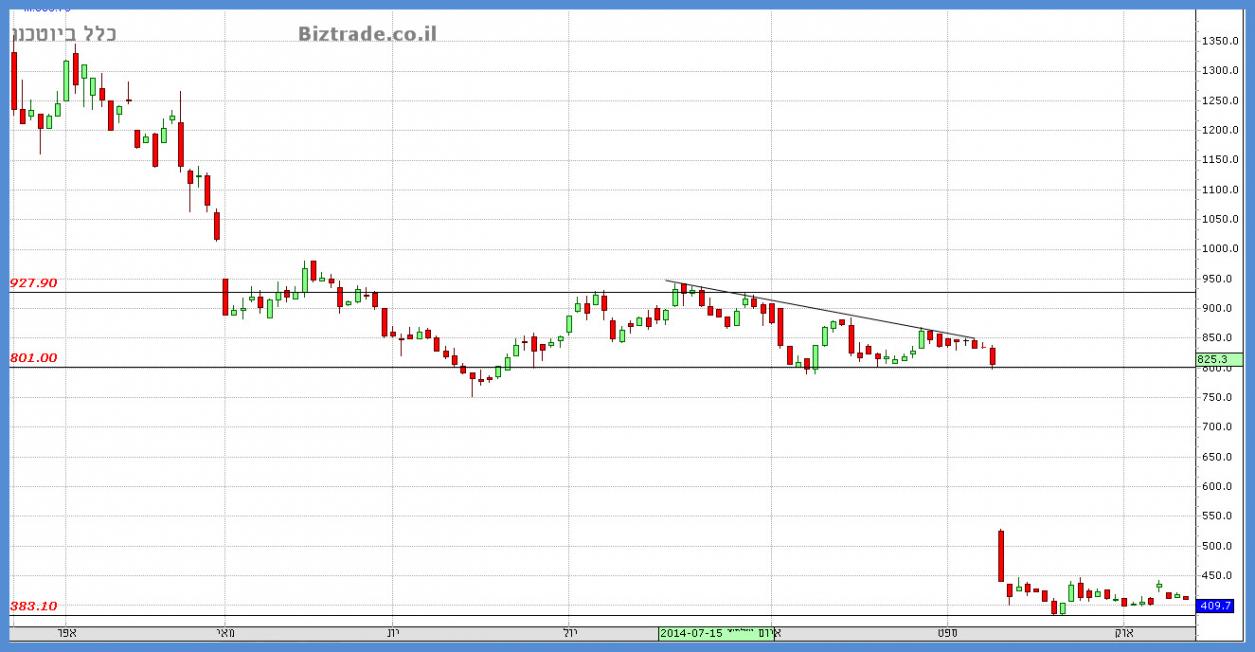Select the 801.00 support level label
The width and height of the screenshot is (1255, 652).
[x=34, y=358]
